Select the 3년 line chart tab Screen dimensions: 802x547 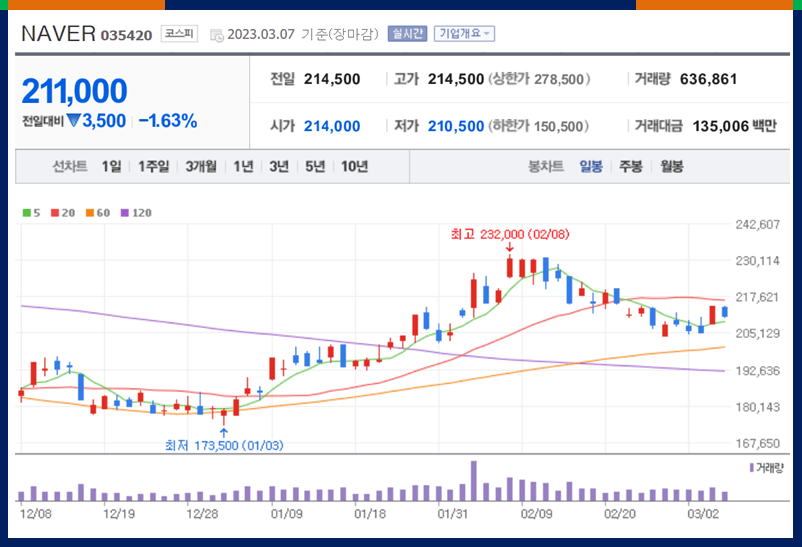(x=279, y=166)
